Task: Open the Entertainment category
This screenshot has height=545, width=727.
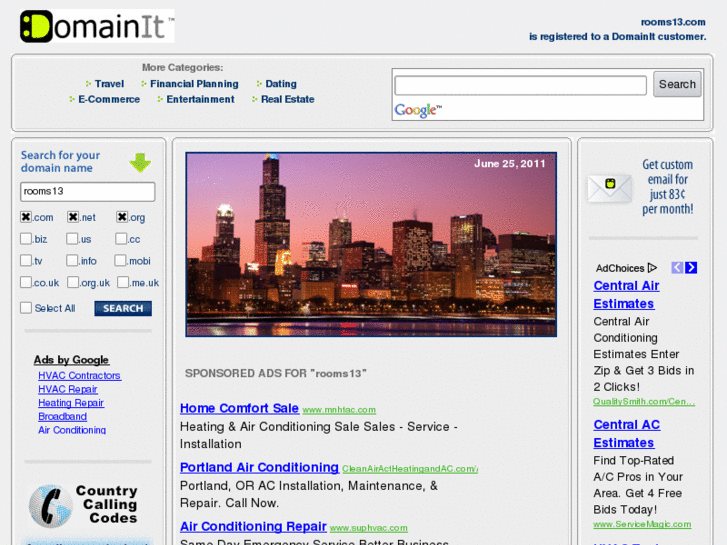Action: pos(200,99)
